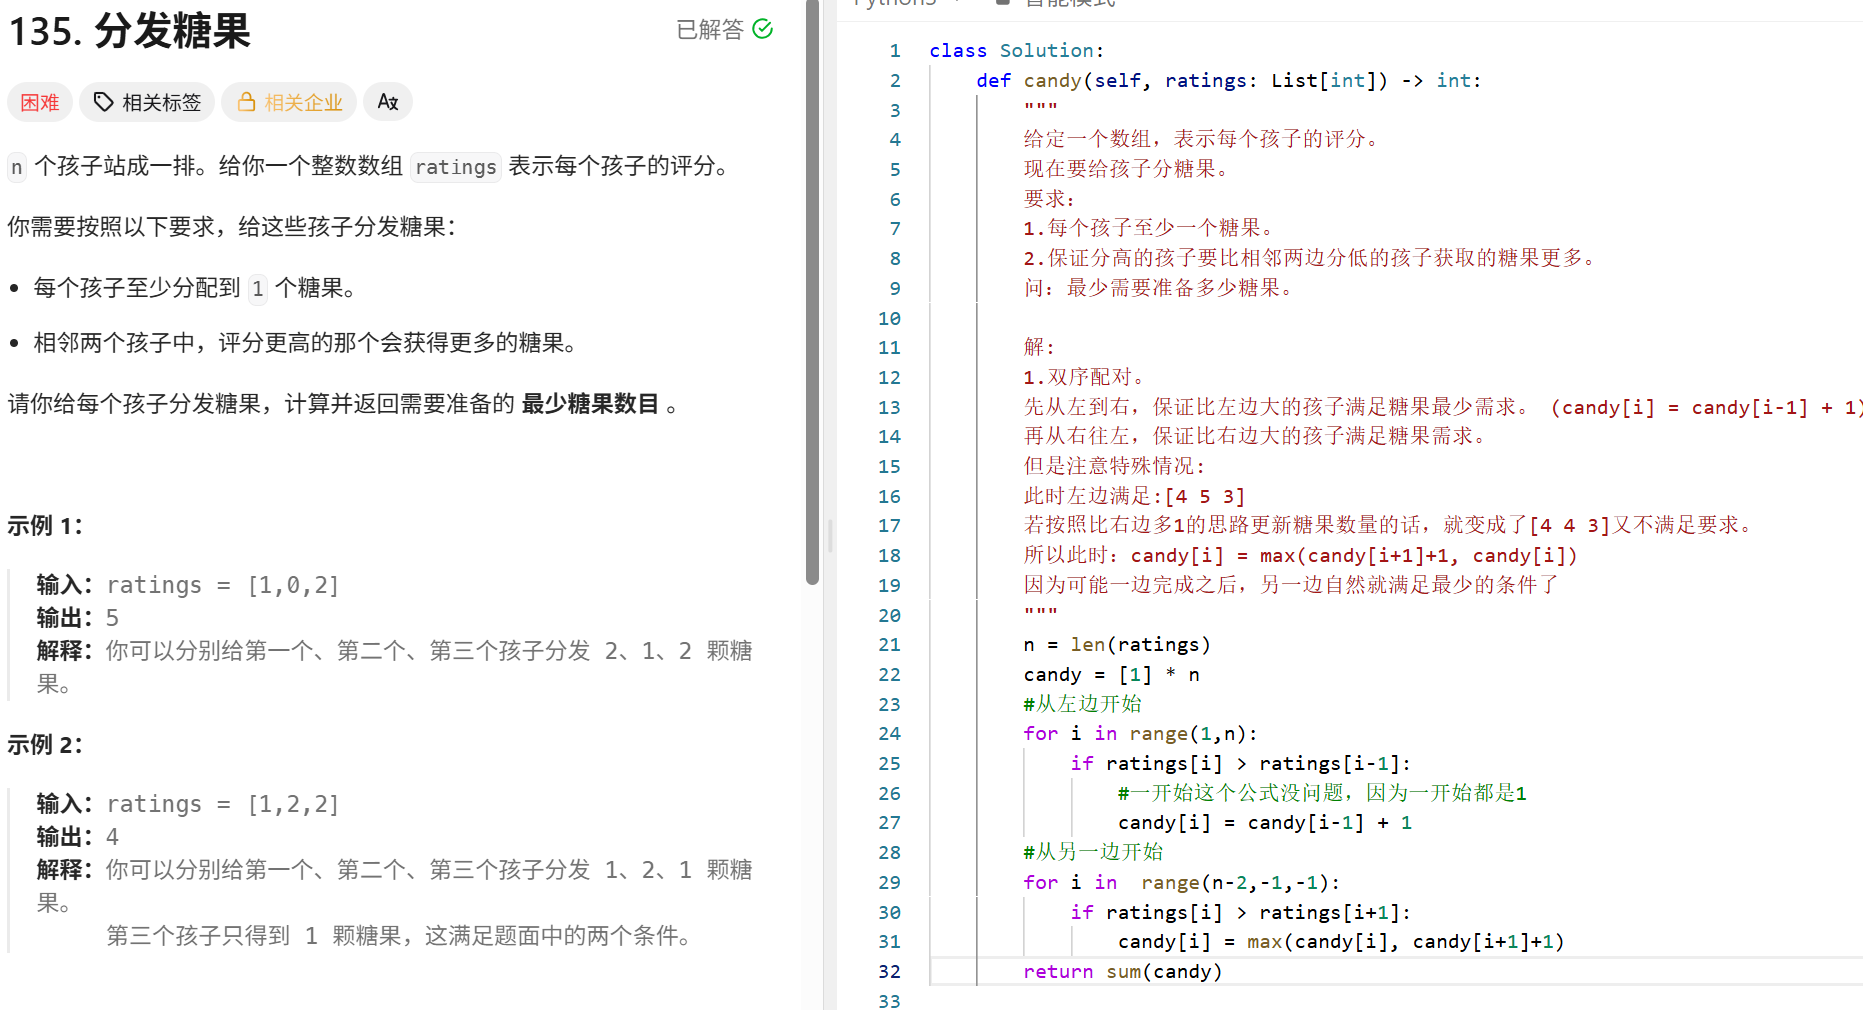Click the panel divider handle

(830, 536)
